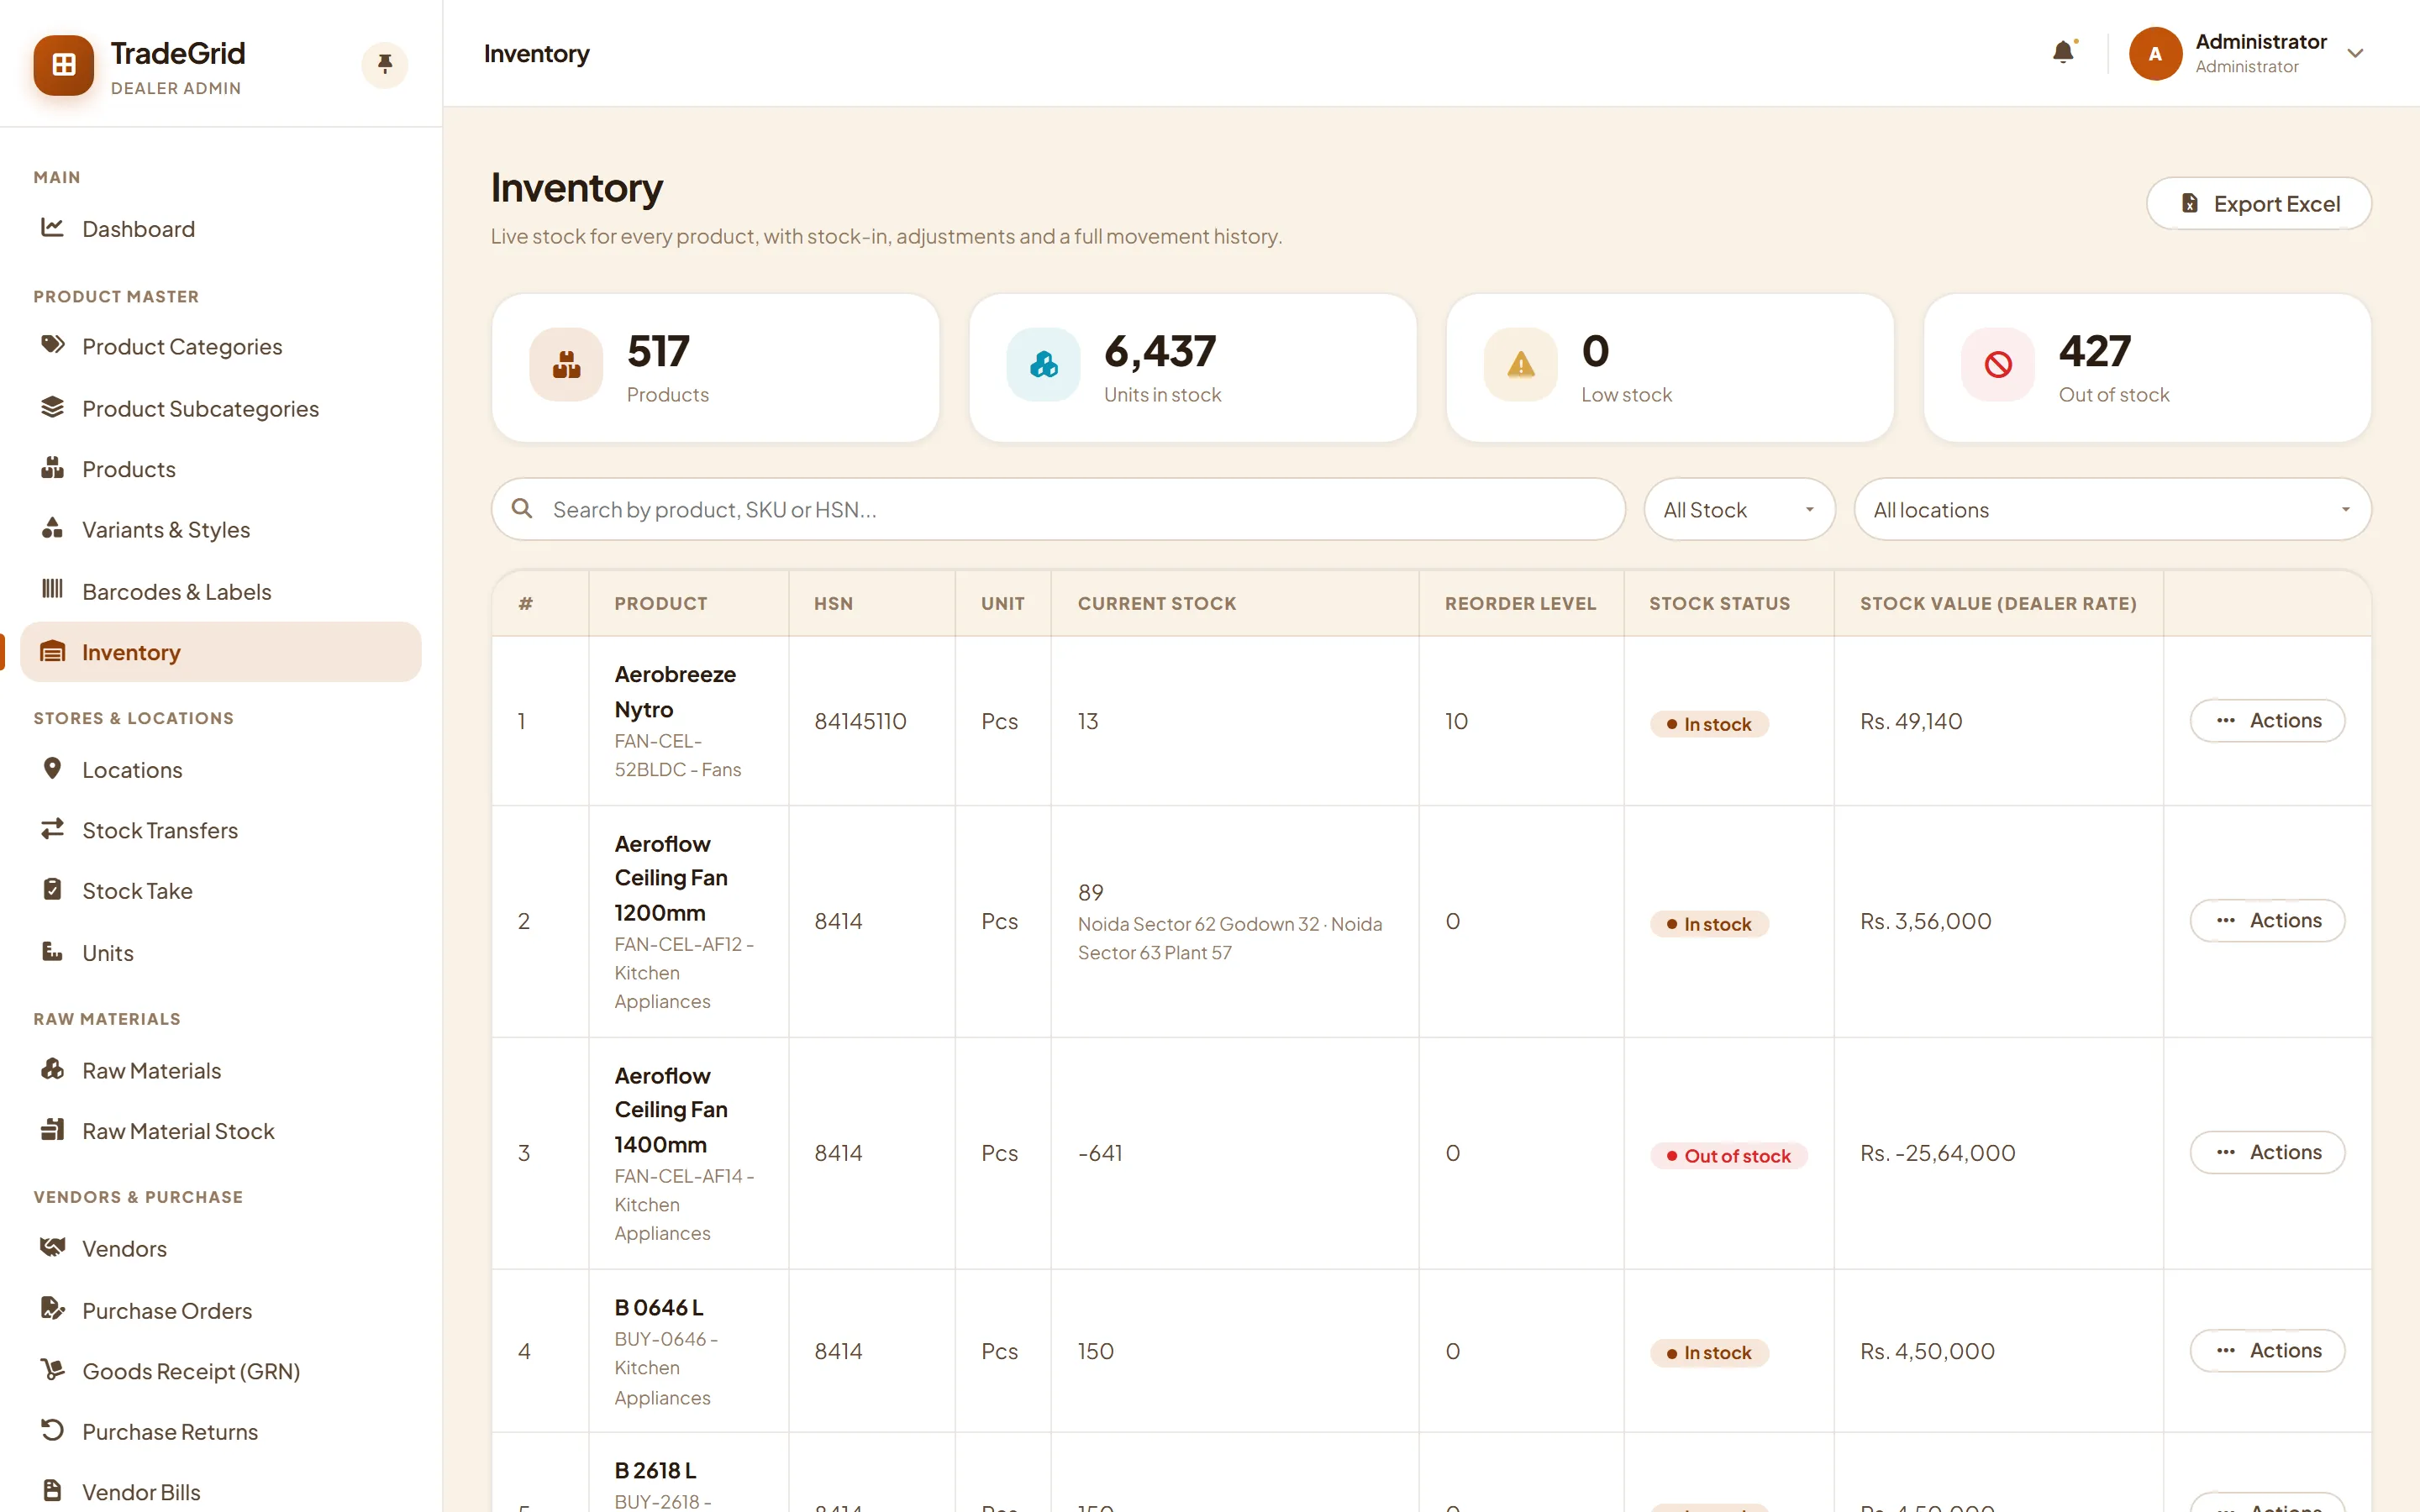Select Inventory in the sidebar
The width and height of the screenshot is (2420, 1512).
pos(220,652)
